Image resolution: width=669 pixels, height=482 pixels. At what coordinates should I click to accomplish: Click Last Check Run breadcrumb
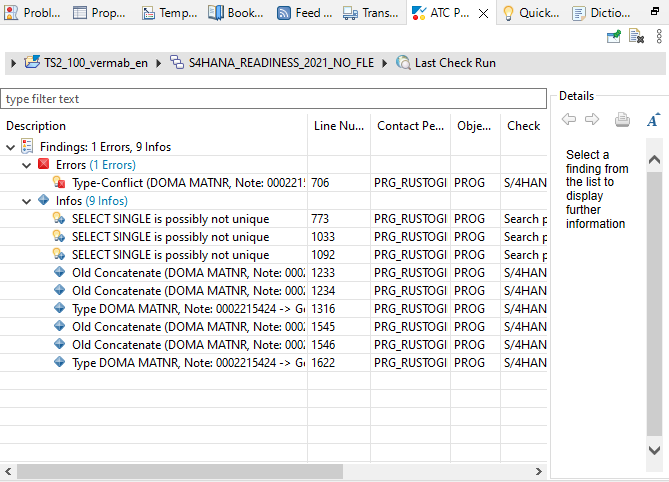(455, 63)
